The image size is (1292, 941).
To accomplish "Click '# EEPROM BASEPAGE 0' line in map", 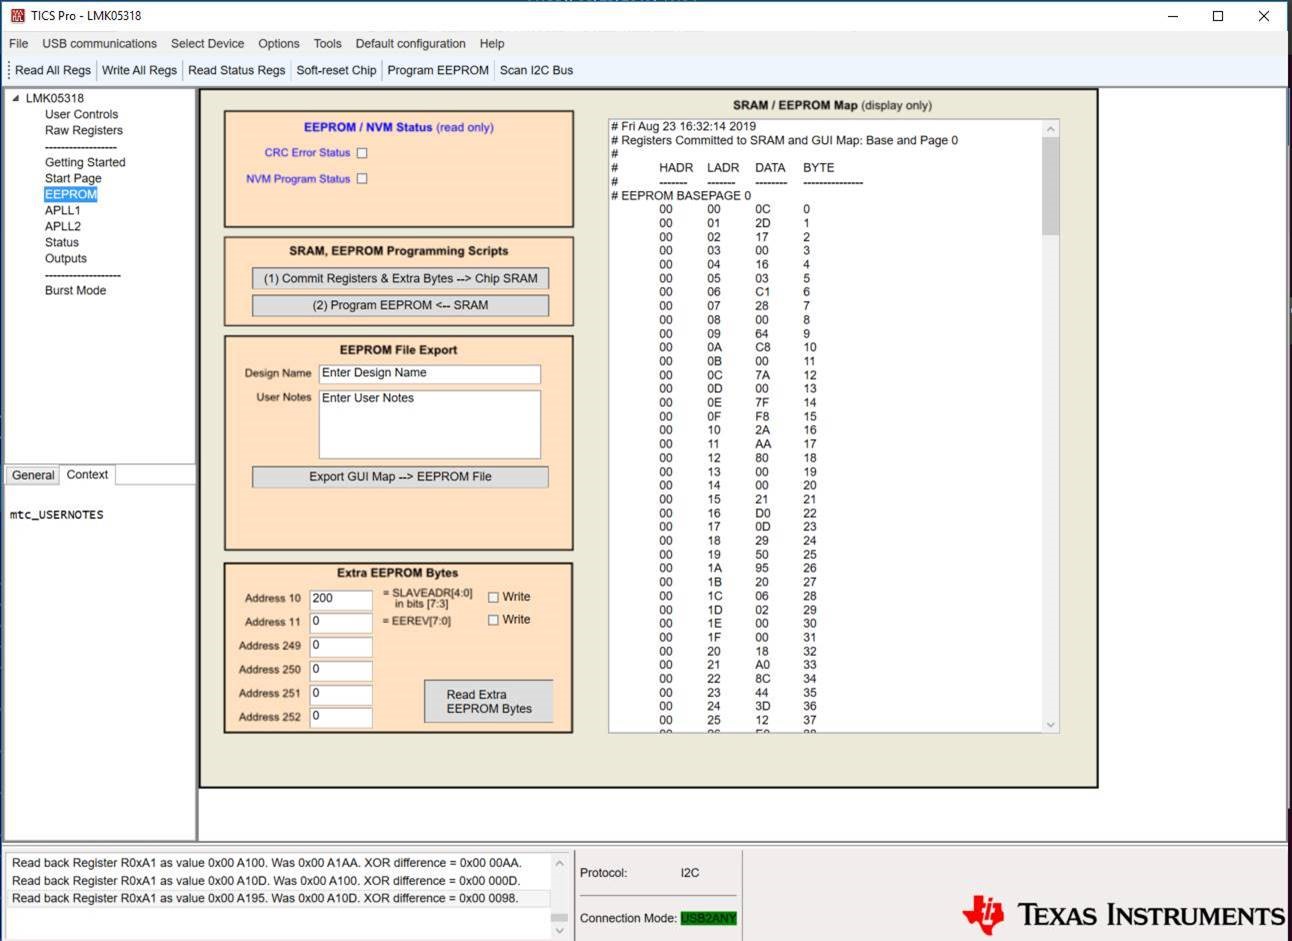I will point(681,195).
